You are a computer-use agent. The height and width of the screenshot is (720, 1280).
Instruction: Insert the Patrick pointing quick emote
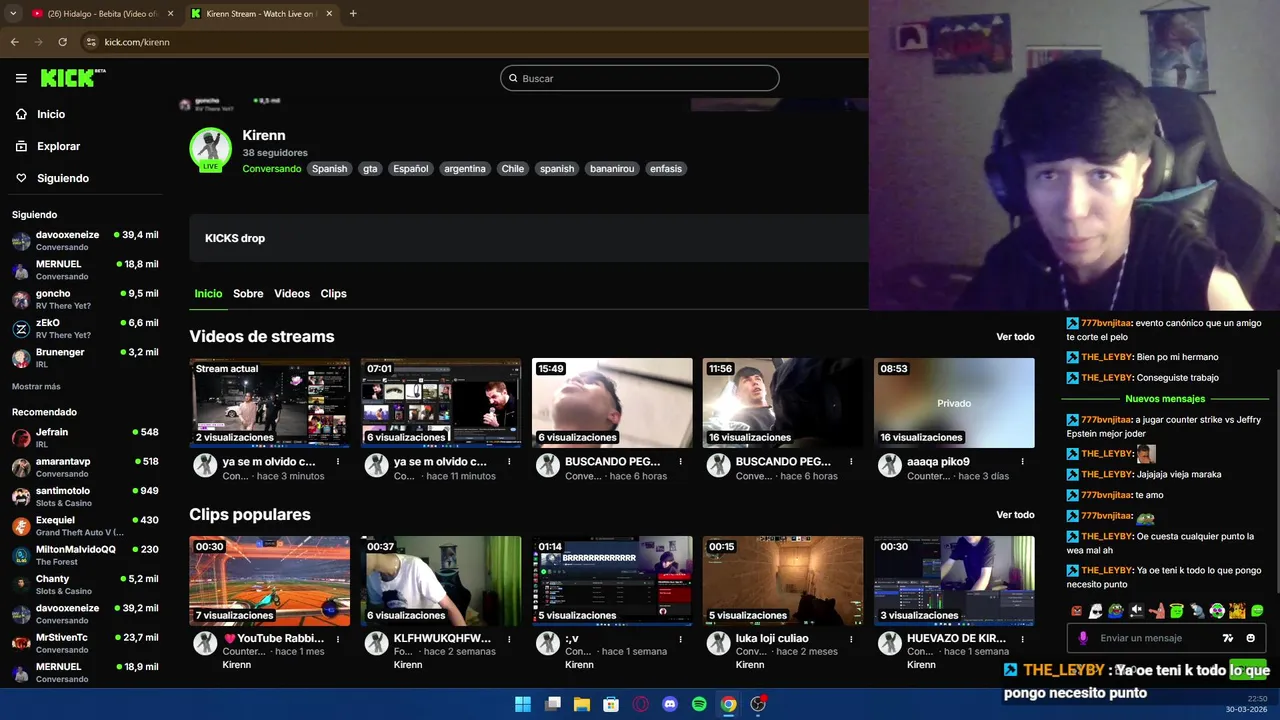click(1156, 611)
